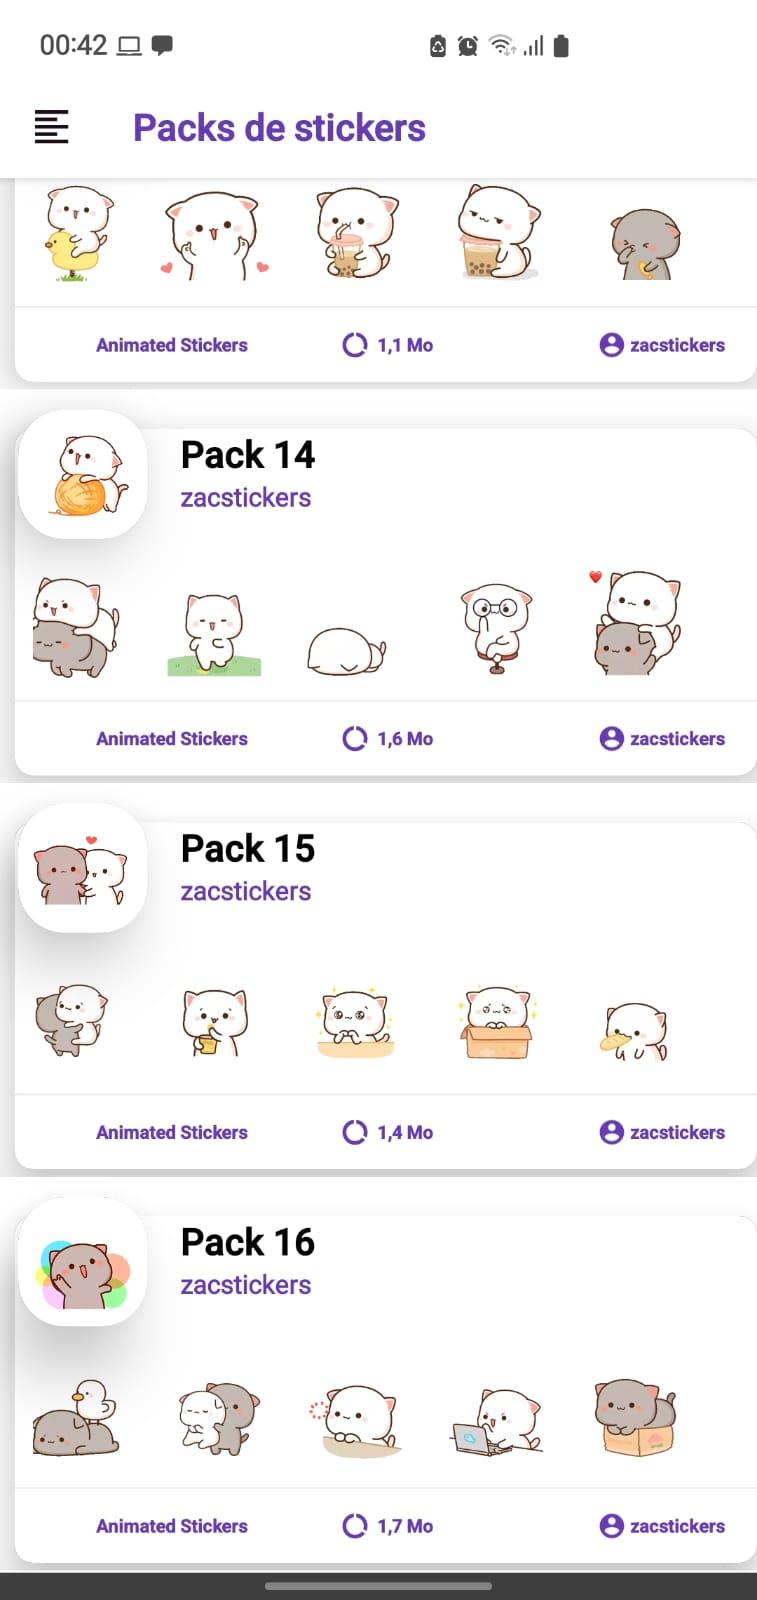Open the Pack 14 title
The image size is (757, 1600).
pos(248,455)
